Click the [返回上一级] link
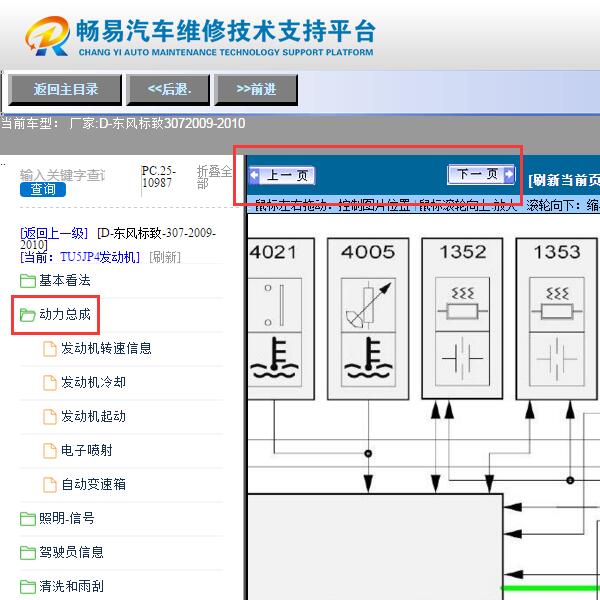Screen dimensions: 600x600 [x=54, y=233]
